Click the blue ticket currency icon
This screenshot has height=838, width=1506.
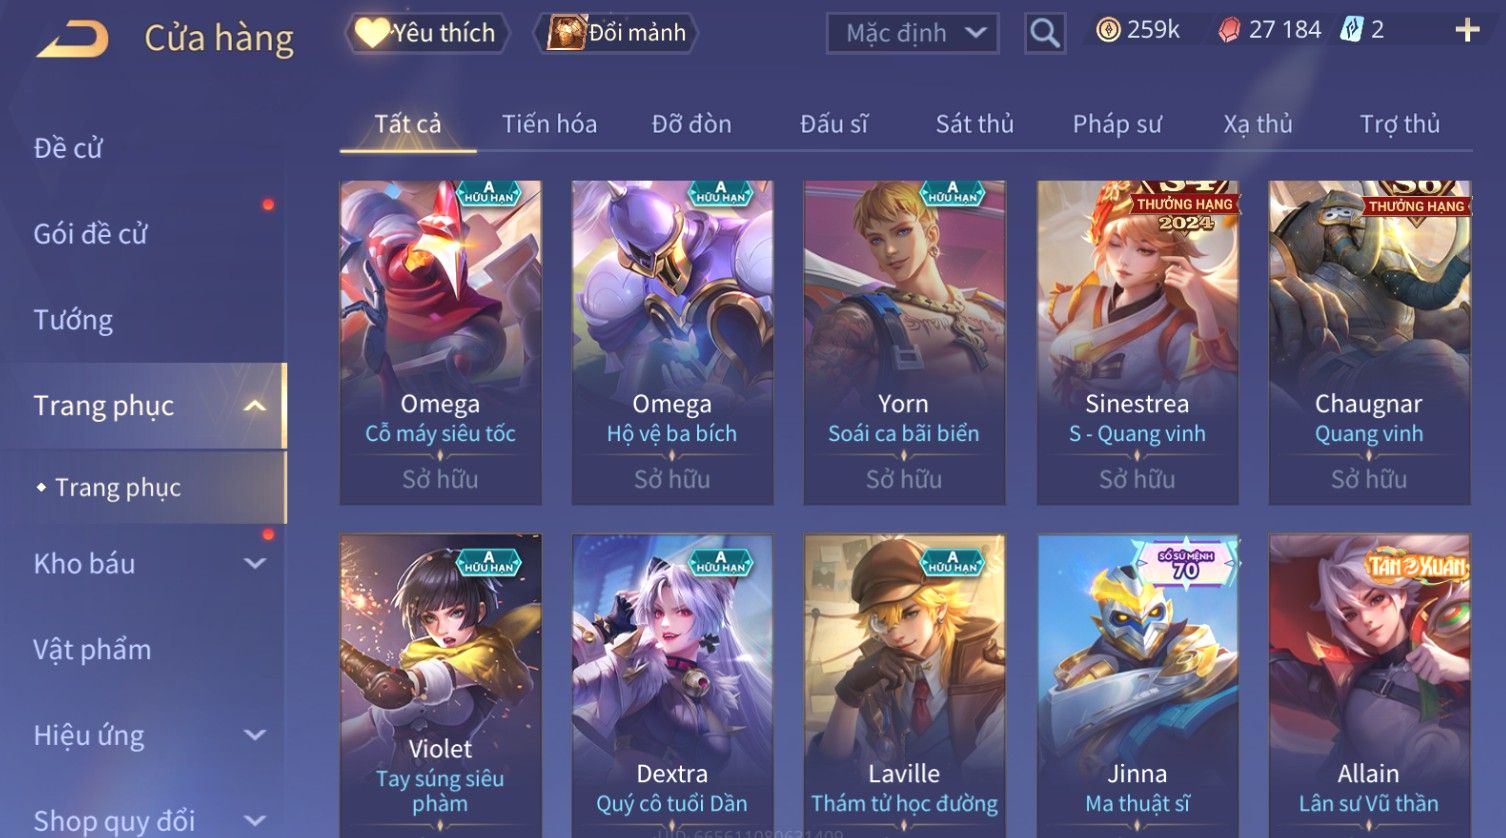[x=1351, y=29]
